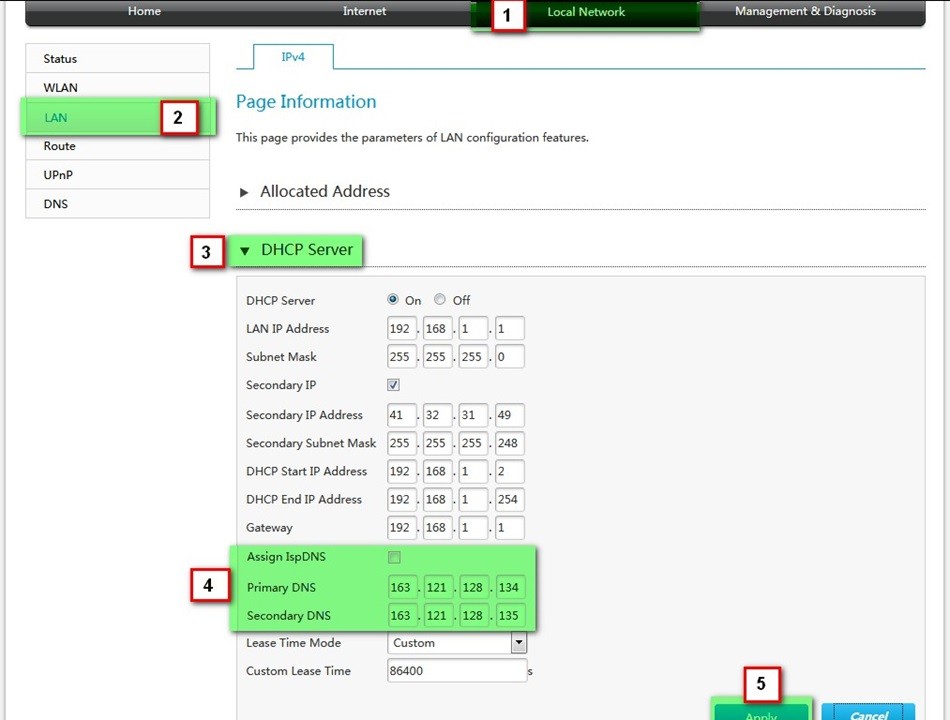
Task: Open the Home top menu
Action: [145, 12]
